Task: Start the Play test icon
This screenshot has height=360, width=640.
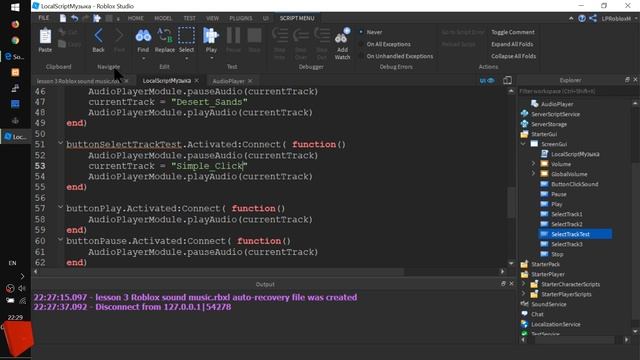Action: 211,36
